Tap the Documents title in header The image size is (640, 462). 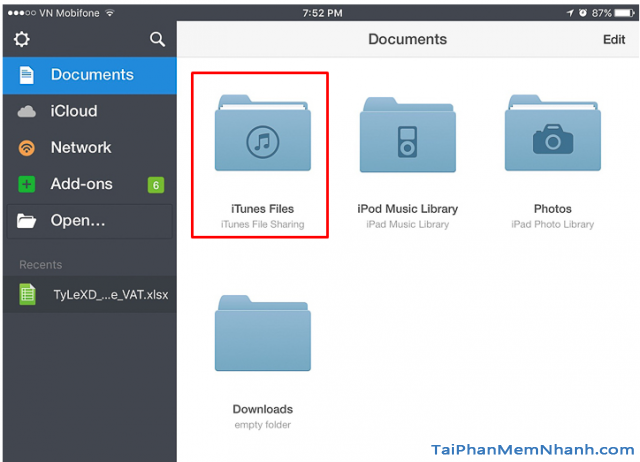point(407,40)
